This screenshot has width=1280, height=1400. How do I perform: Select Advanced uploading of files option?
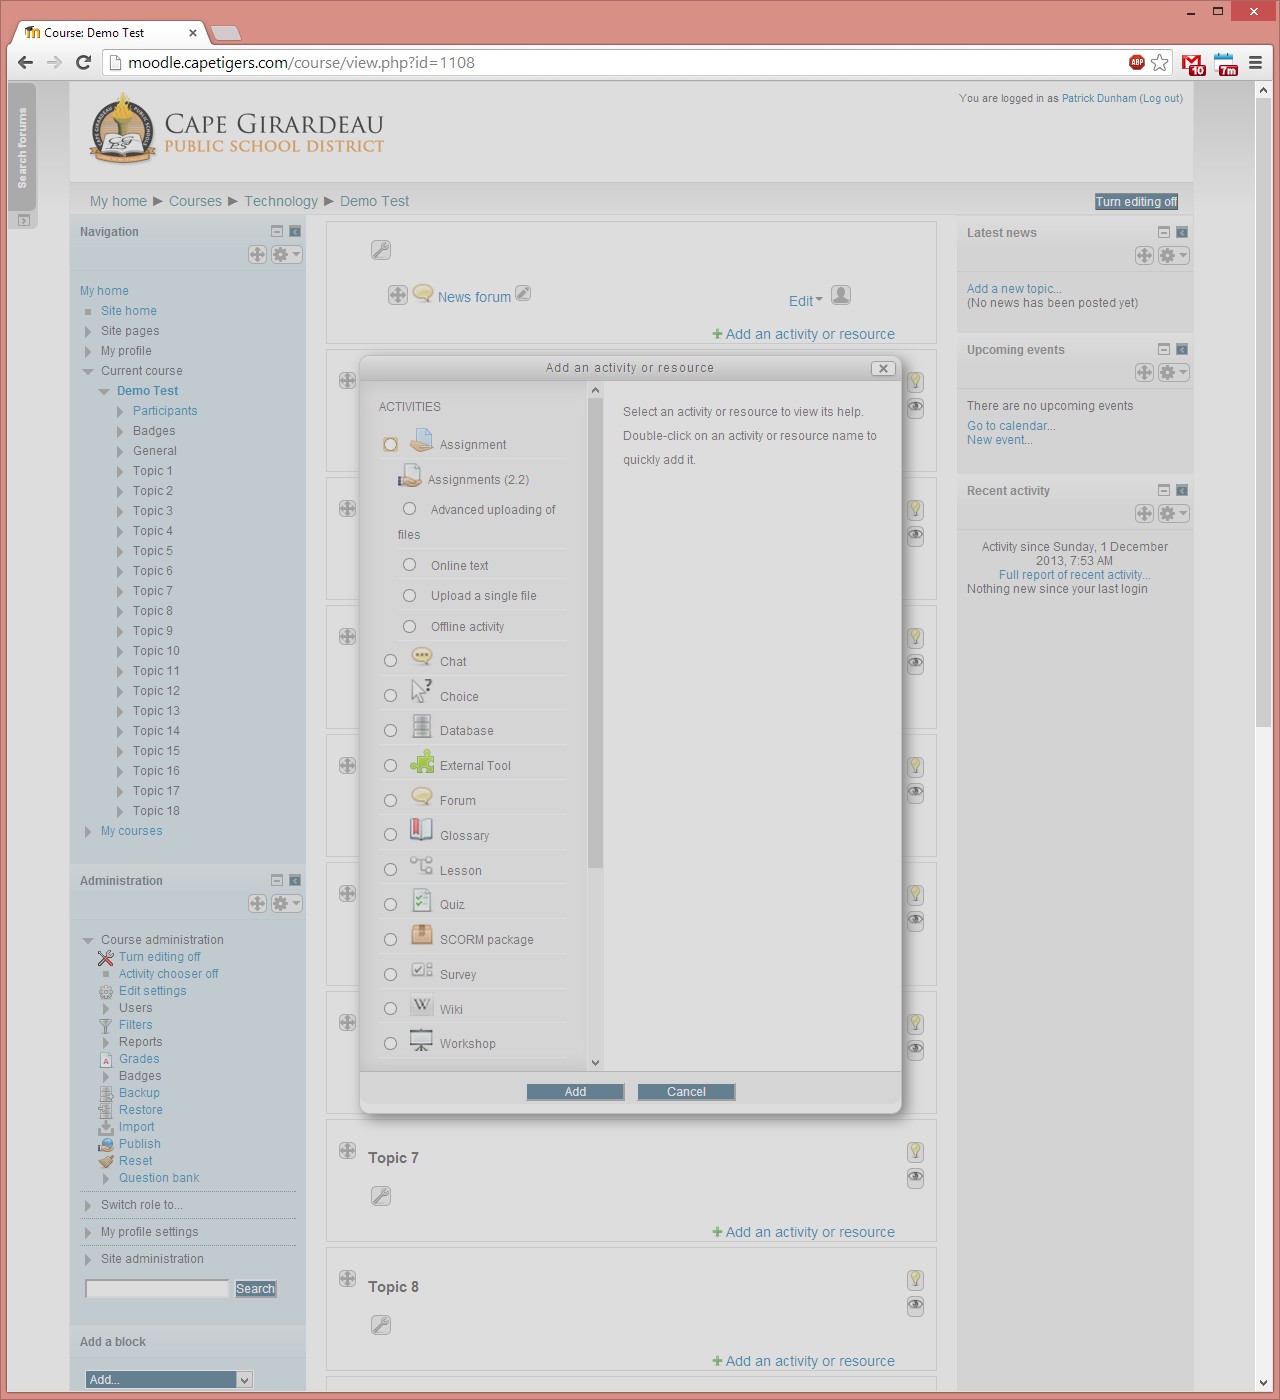tap(409, 509)
